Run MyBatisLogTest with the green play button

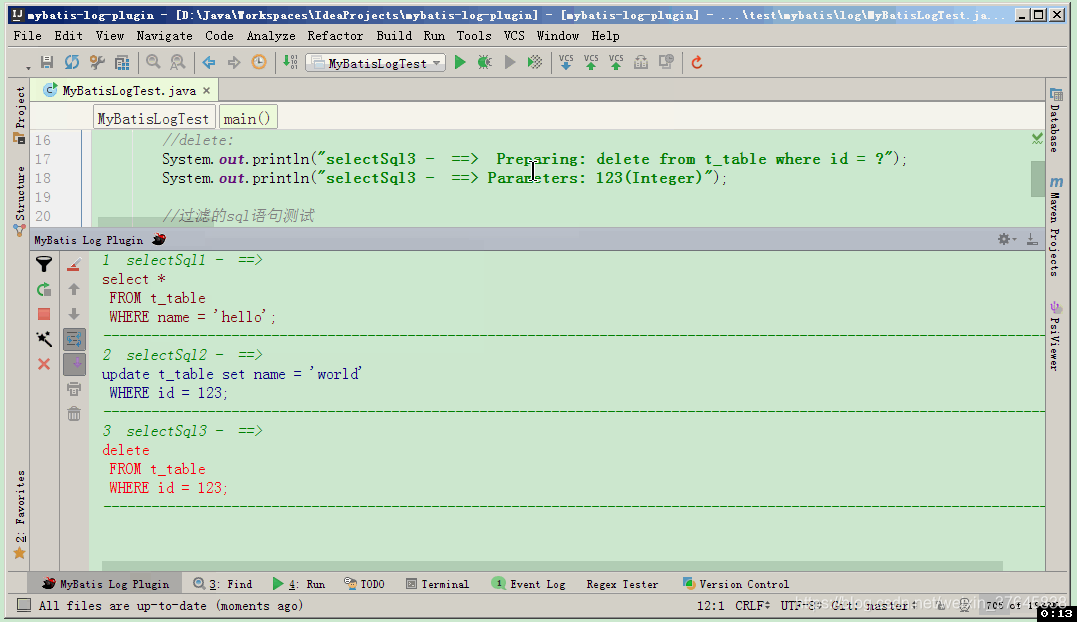[460, 62]
